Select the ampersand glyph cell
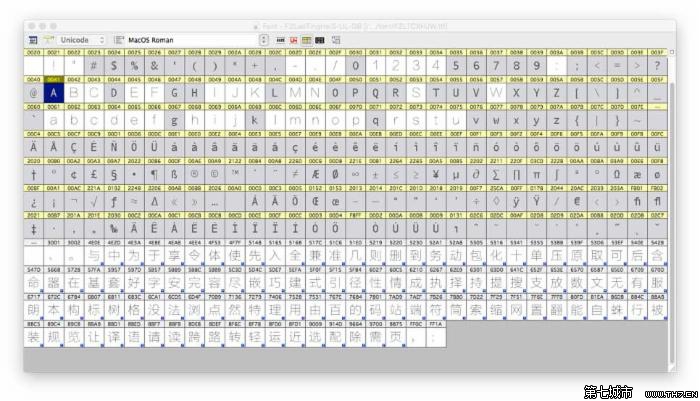The image size is (700, 401). (x=156, y=66)
